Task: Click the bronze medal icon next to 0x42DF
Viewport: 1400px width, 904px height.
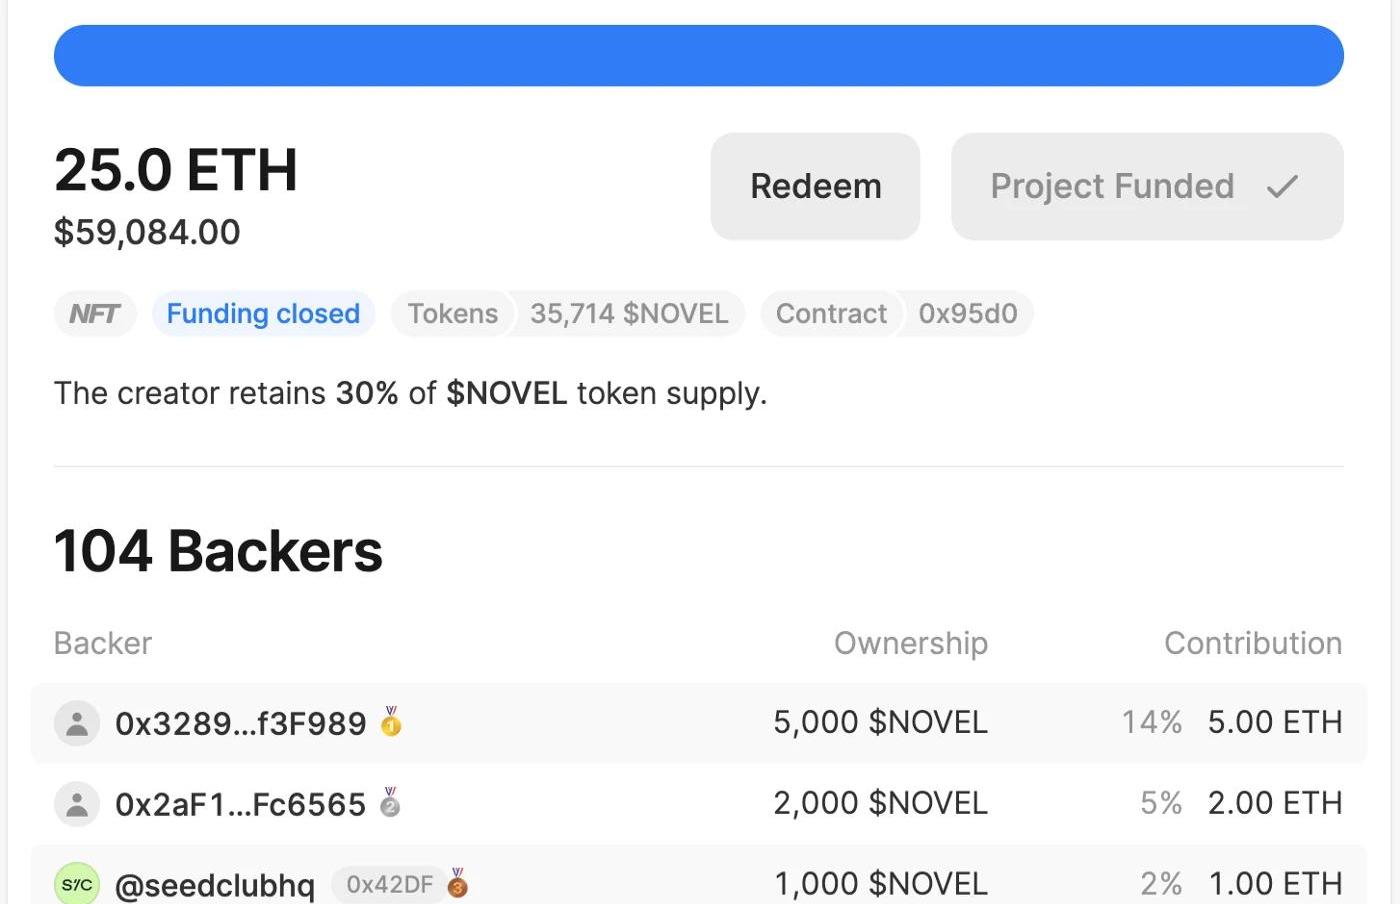Action: point(458,882)
